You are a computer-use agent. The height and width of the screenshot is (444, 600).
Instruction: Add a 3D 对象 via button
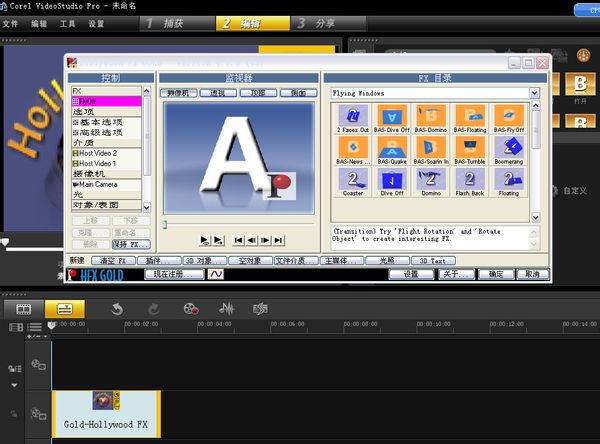(x=205, y=261)
